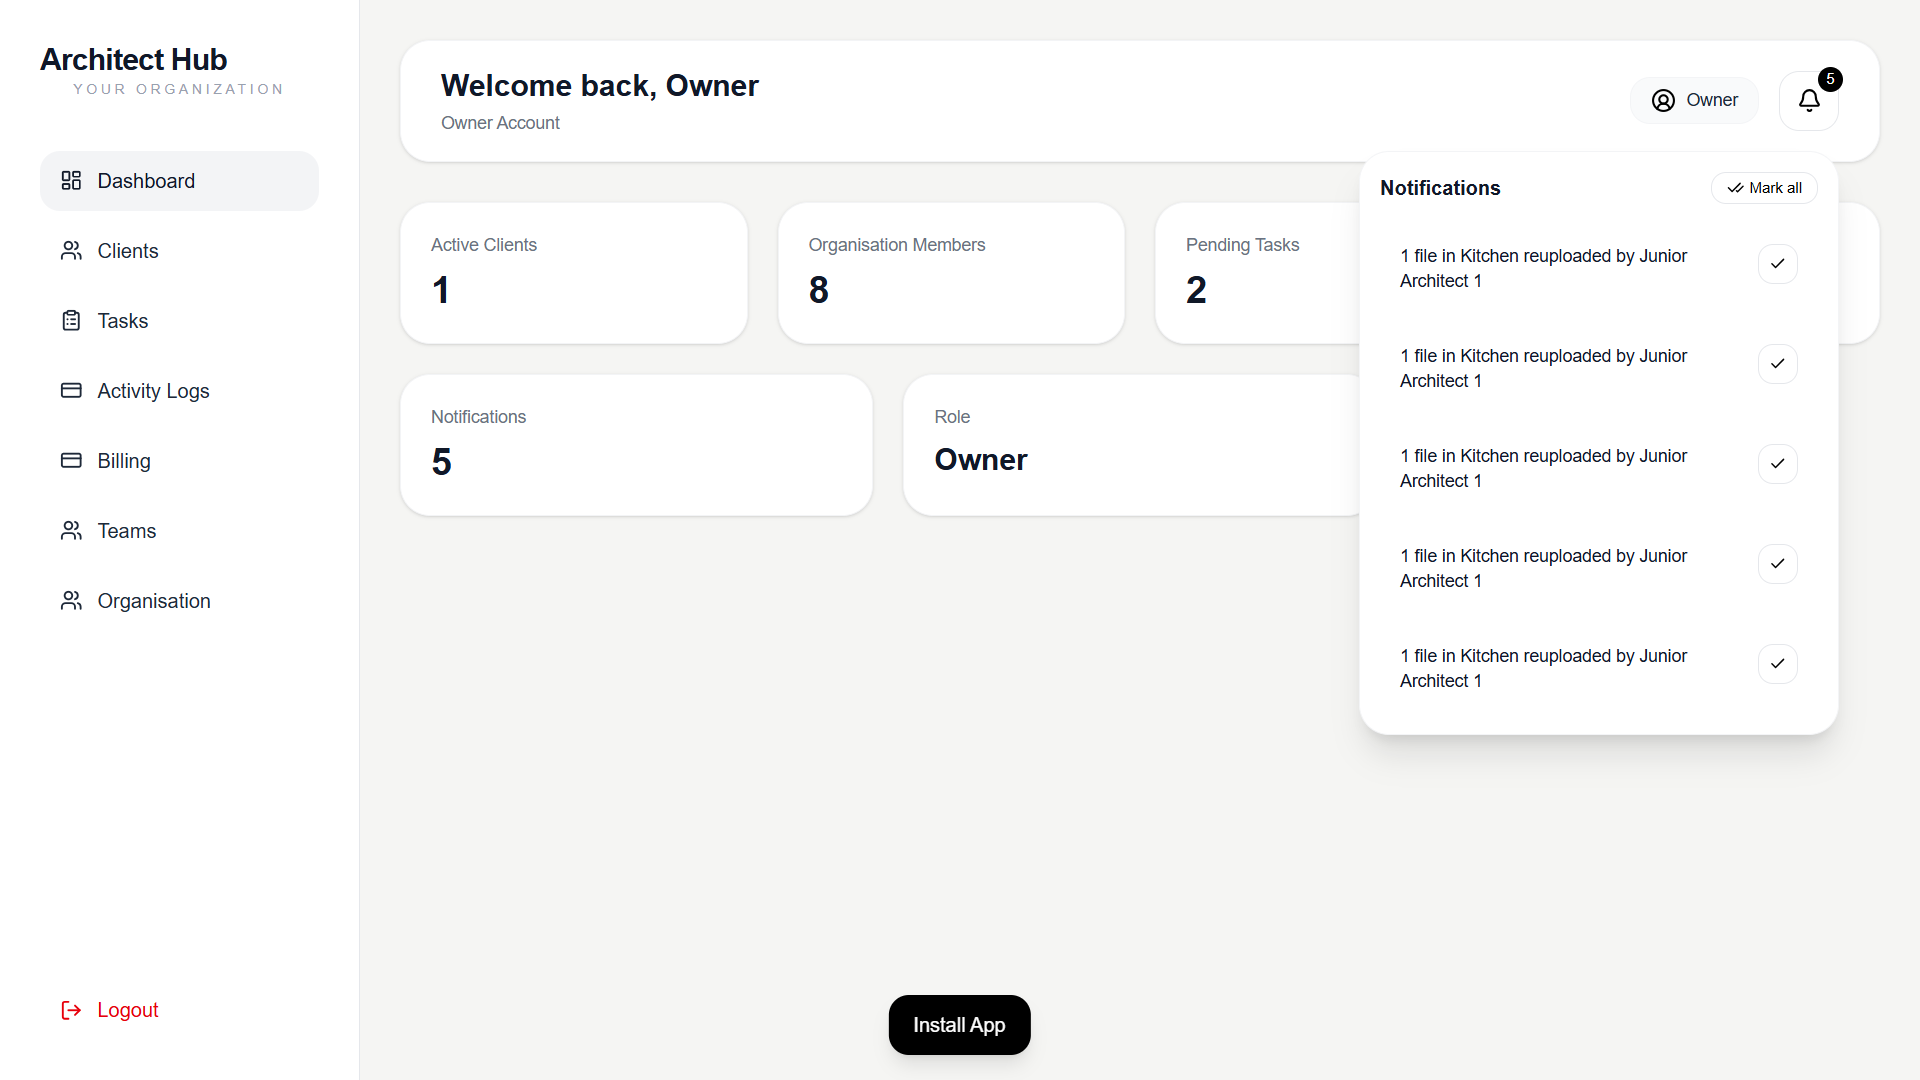Image resolution: width=1920 pixels, height=1080 pixels.
Task: Mark the fourth Kitchen notification as read
Action: pos(1777,564)
